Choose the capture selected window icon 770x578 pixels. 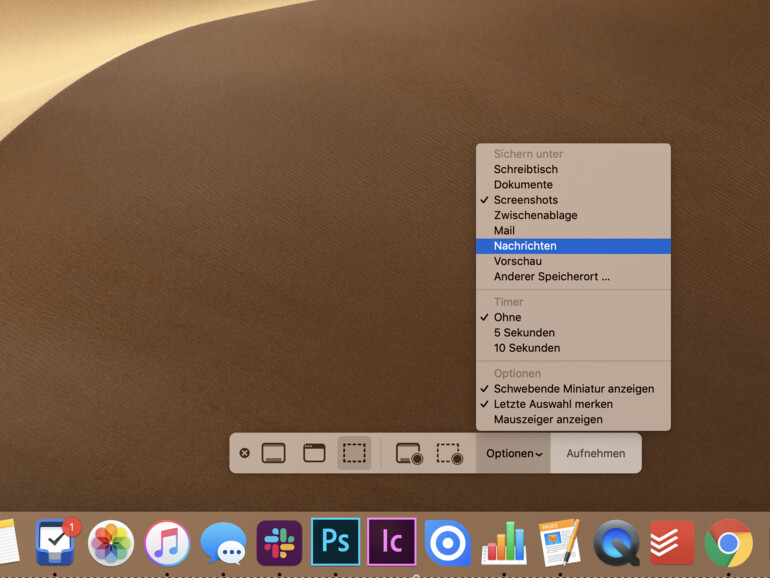(x=314, y=453)
